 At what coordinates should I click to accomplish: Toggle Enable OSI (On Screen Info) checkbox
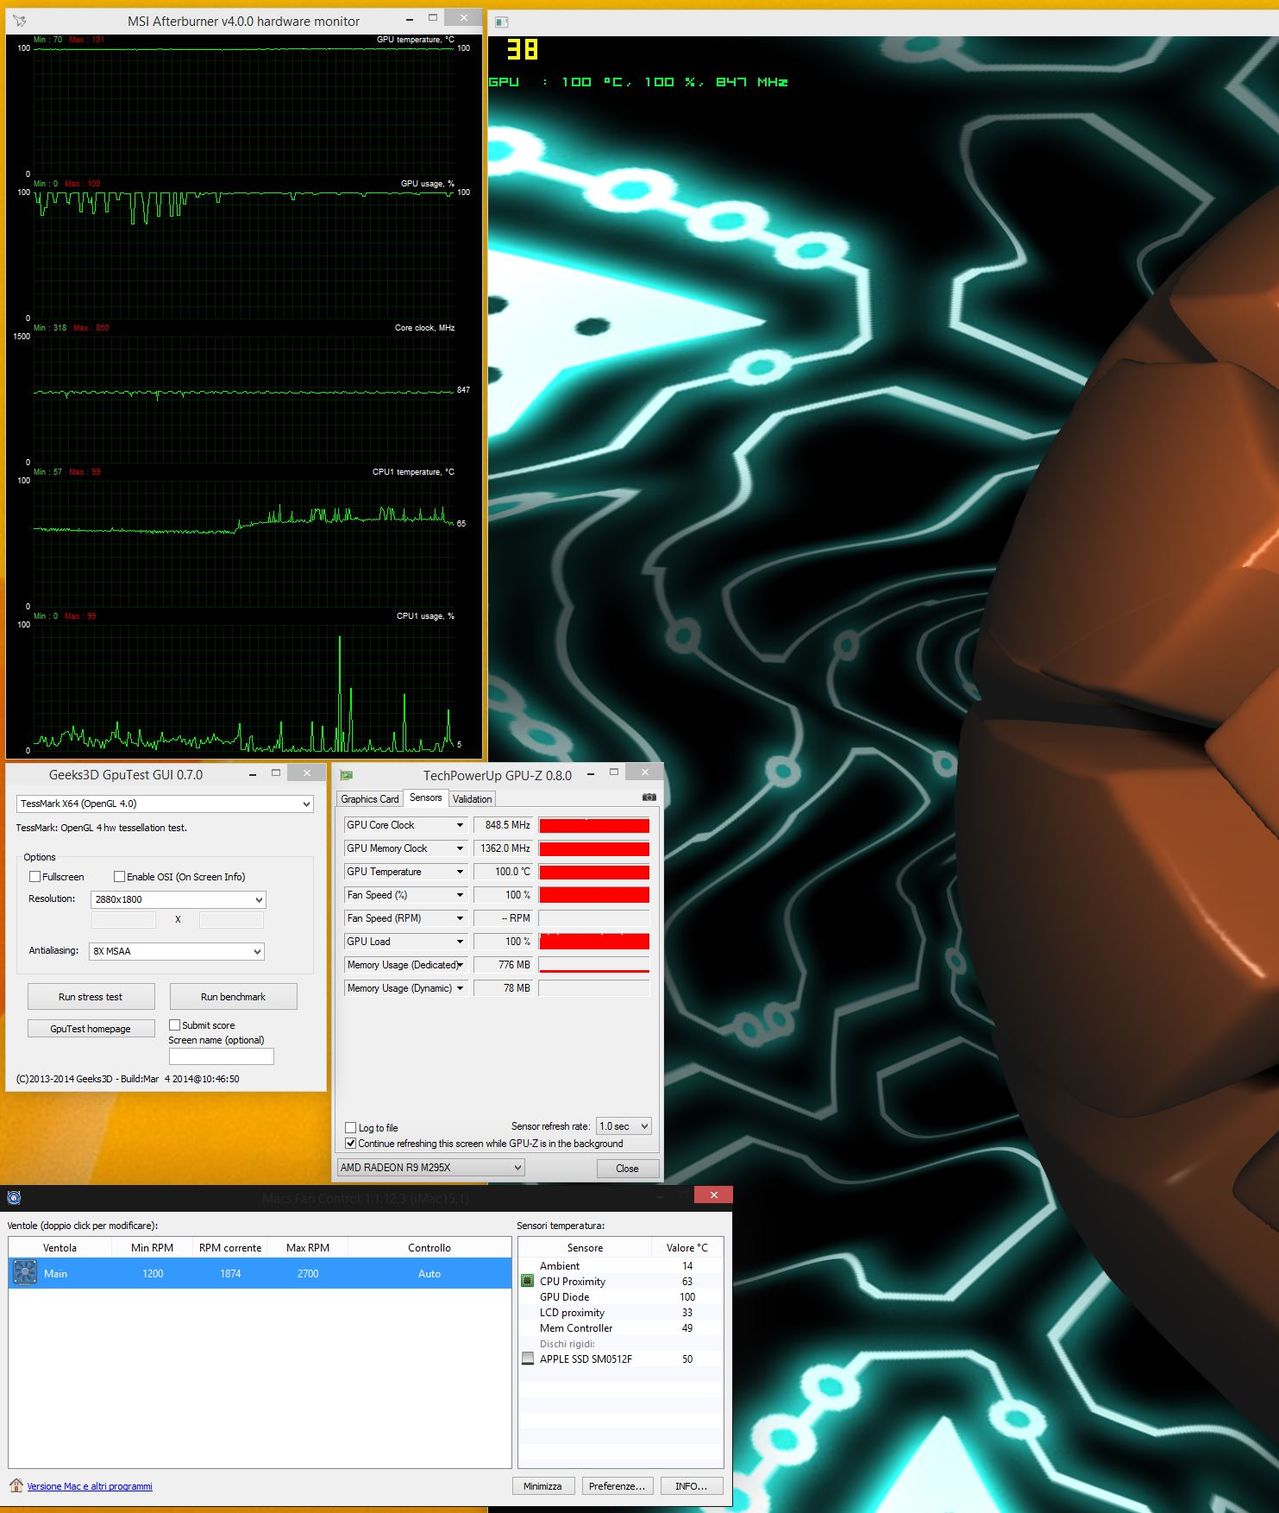click(x=119, y=877)
